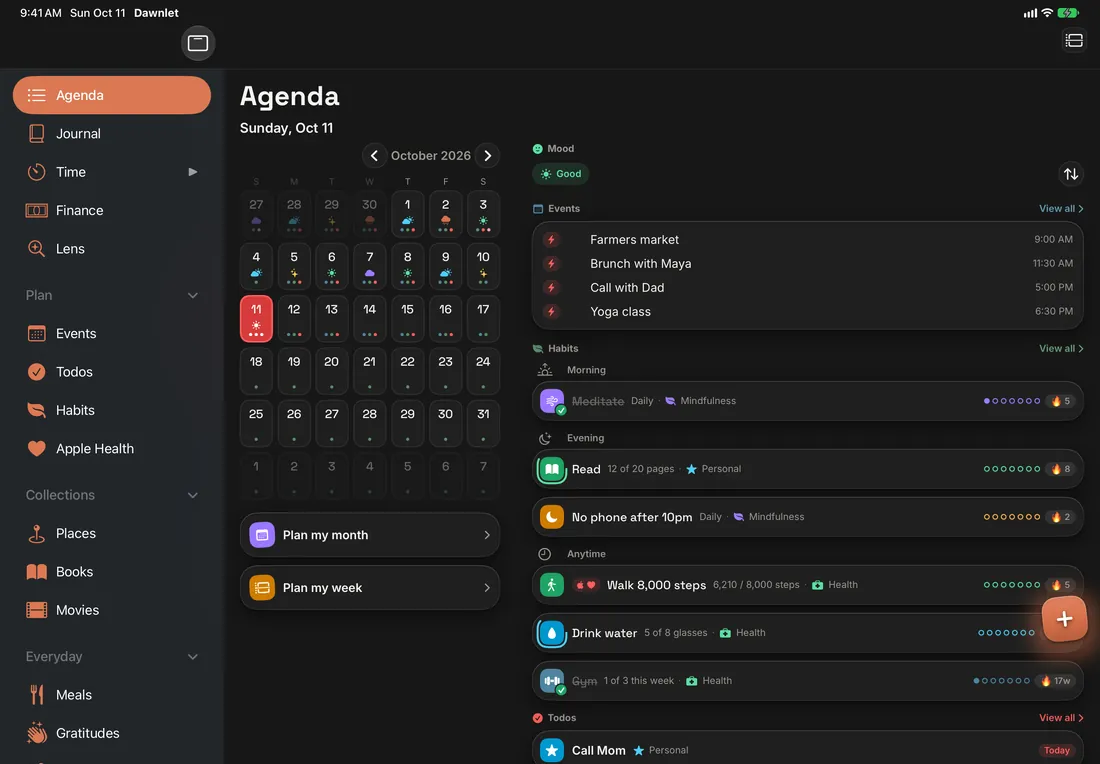View all Events
Viewport: 1100px width, 764px height.
(x=1061, y=208)
